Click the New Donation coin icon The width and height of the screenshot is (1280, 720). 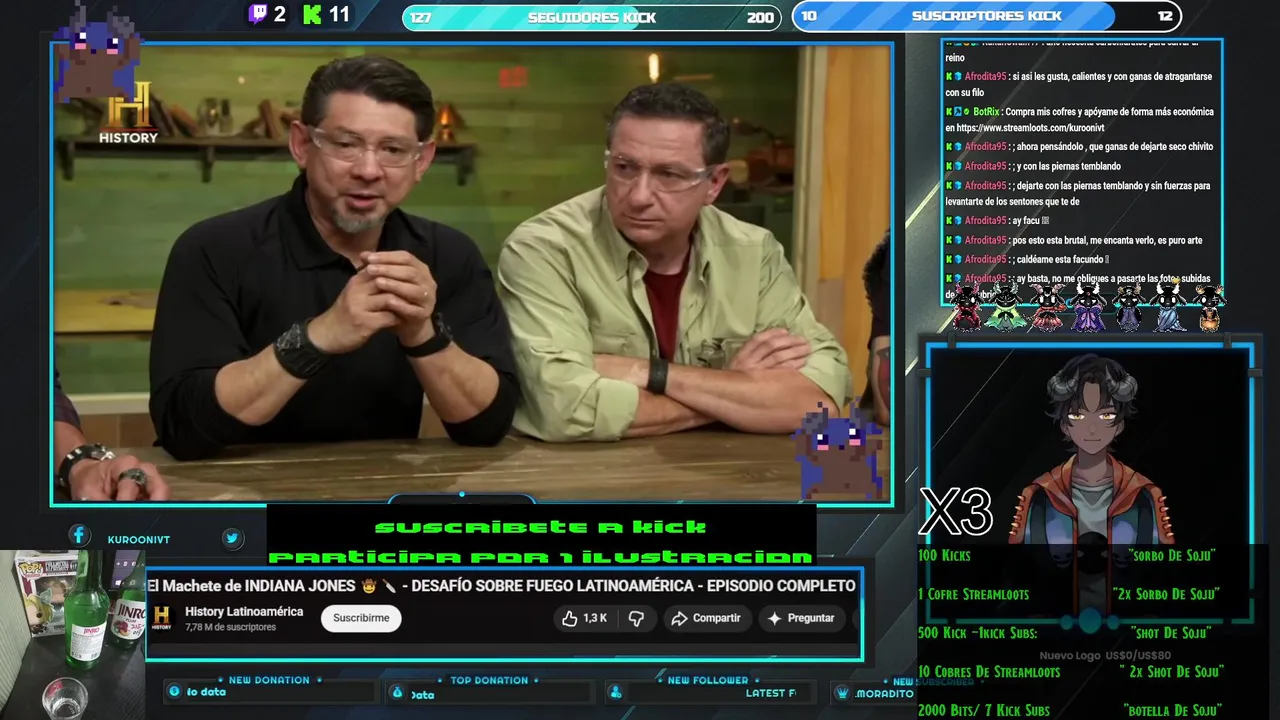pos(175,691)
